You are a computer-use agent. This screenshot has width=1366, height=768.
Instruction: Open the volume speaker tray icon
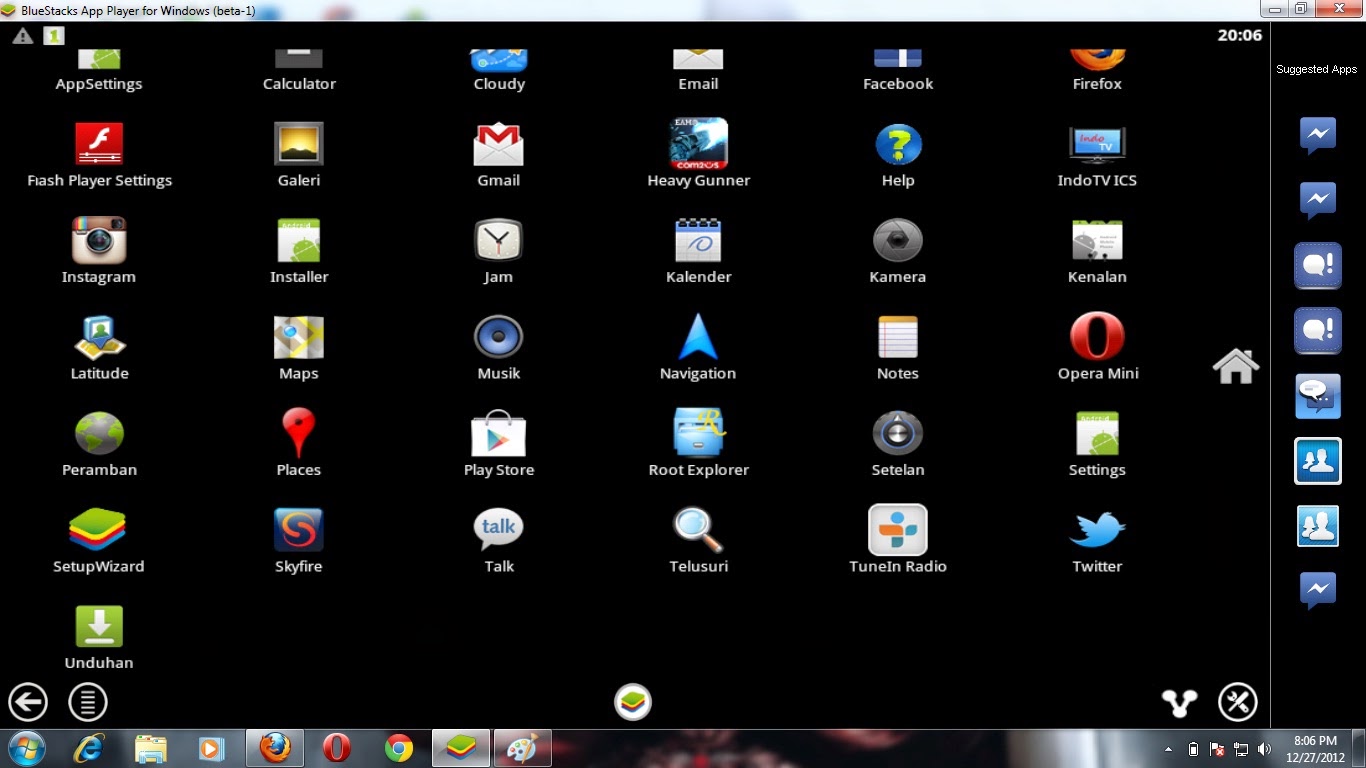pyautogui.click(x=1265, y=749)
